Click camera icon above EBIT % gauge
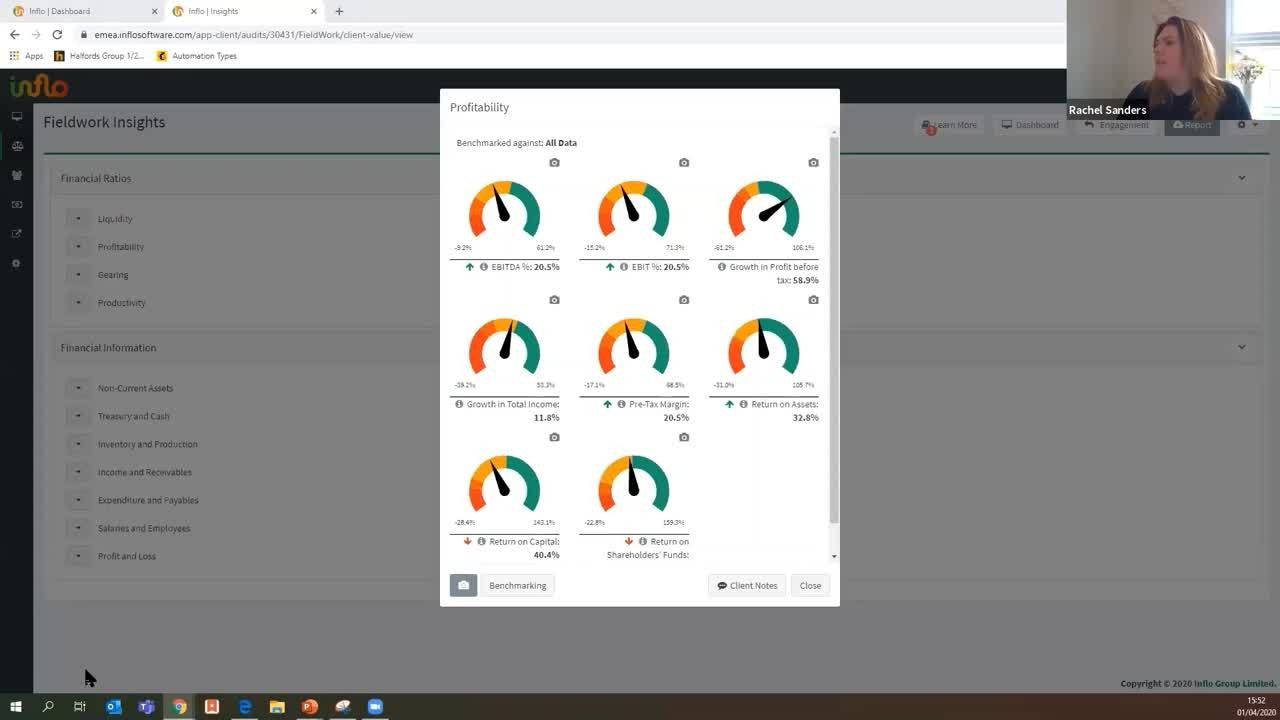1280x720 pixels. point(684,163)
